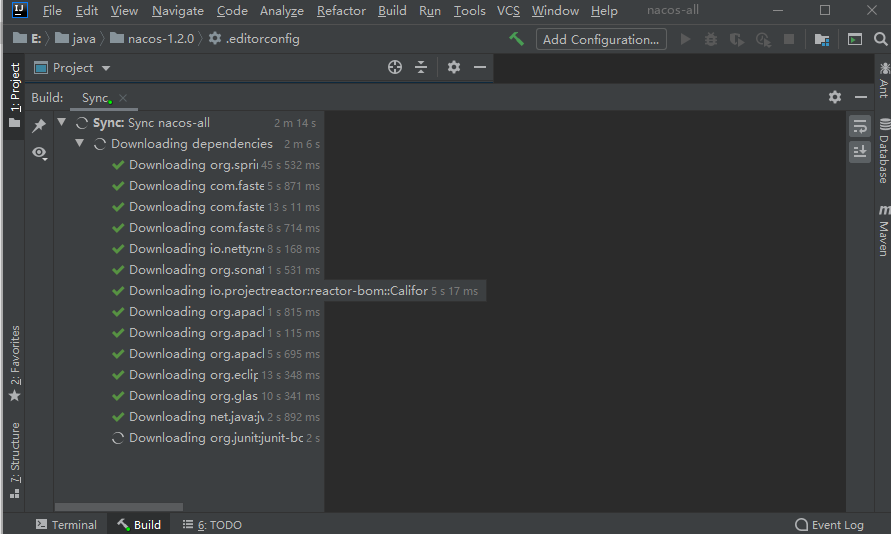
Task: Open the Tools menu
Action: point(469,11)
